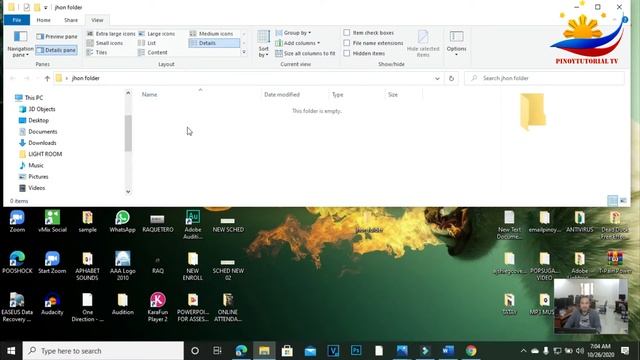
Task: Switch to the Share tab
Action: (71, 20)
